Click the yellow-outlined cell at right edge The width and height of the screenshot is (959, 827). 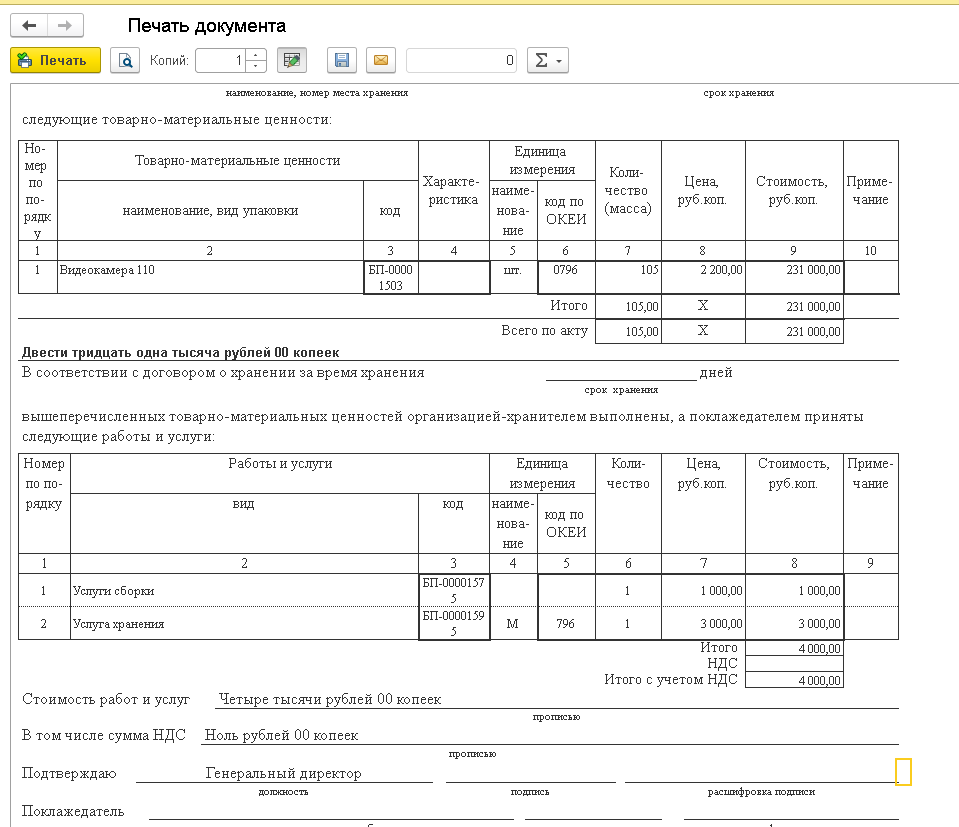pyautogui.click(x=903, y=771)
